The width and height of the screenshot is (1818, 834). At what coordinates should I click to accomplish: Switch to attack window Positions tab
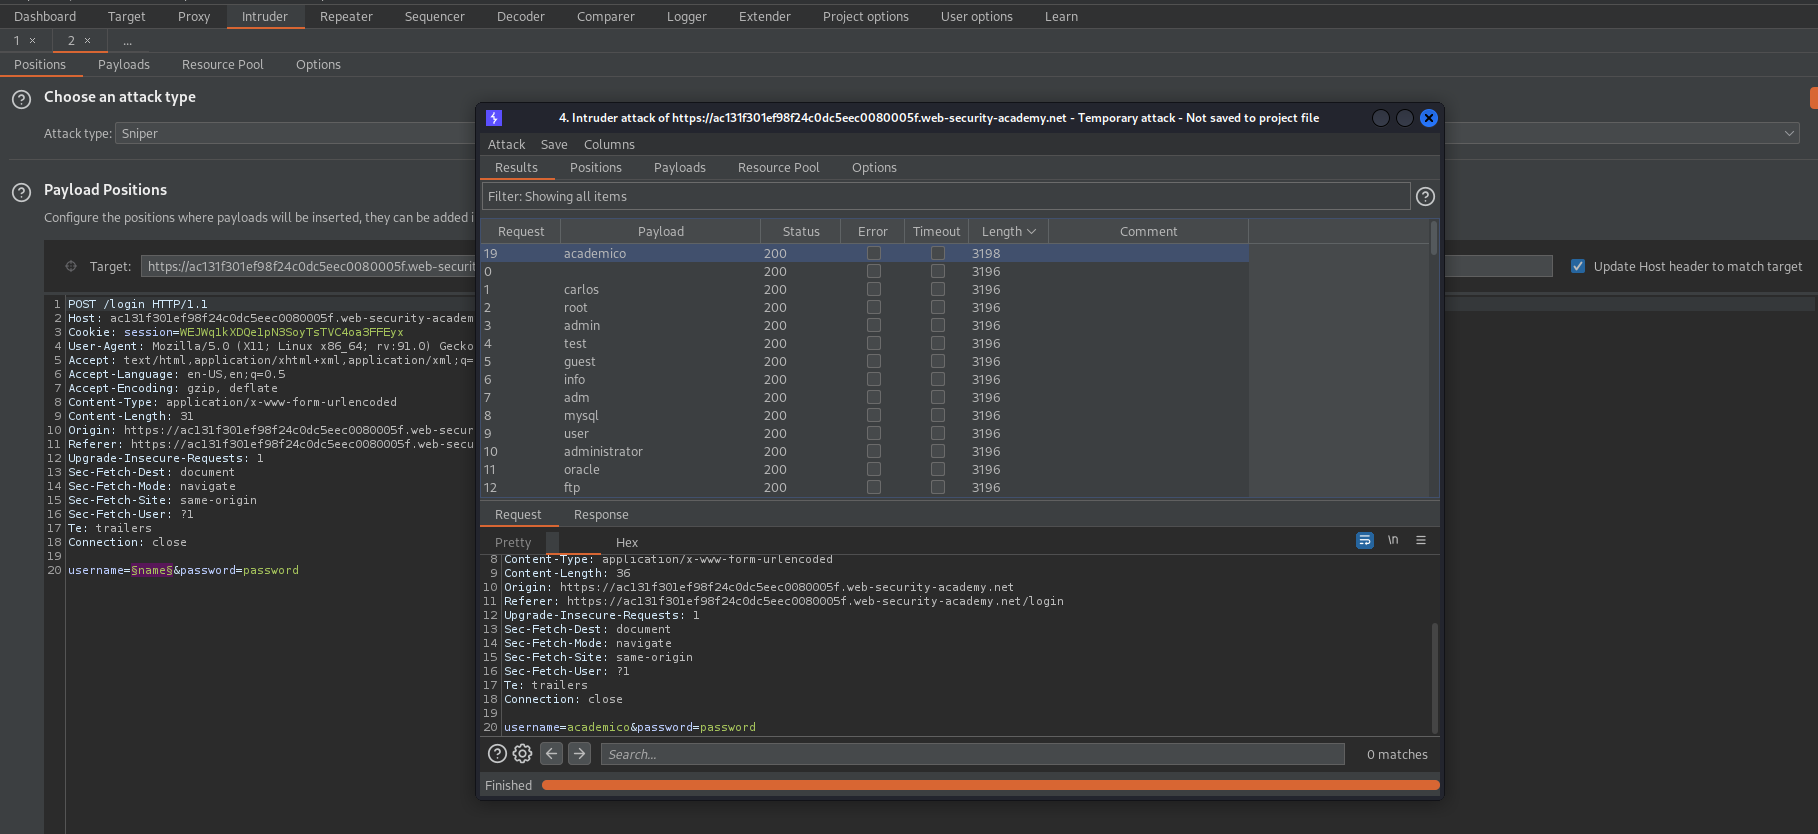[x=596, y=167]
